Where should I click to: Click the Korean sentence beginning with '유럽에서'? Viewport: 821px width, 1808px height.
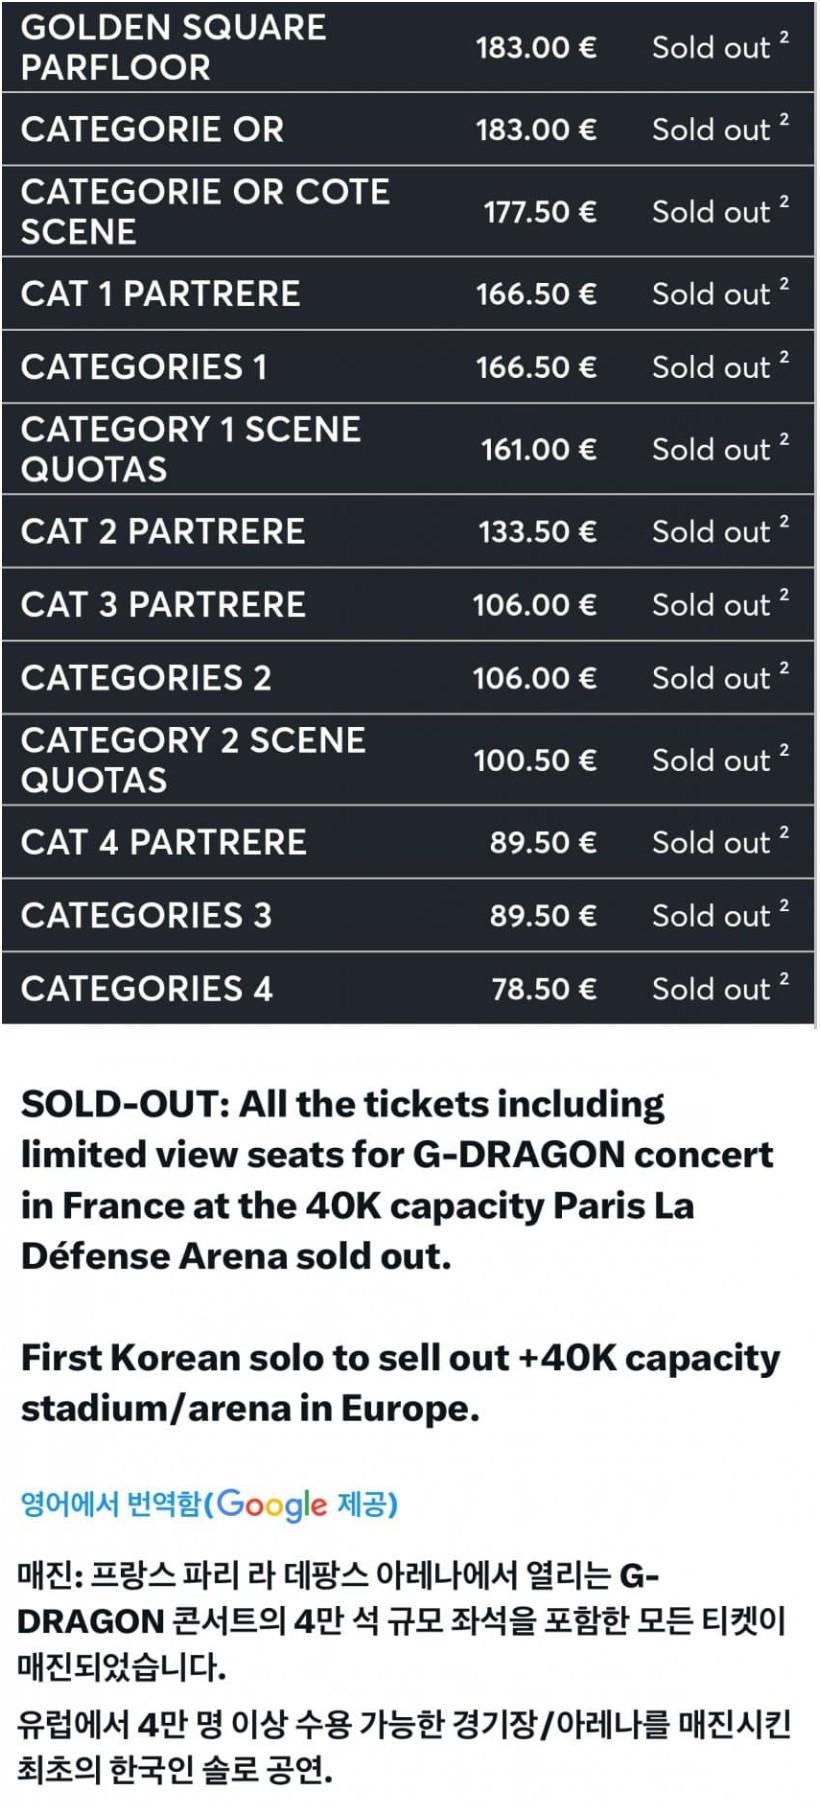coord(400,1746)
